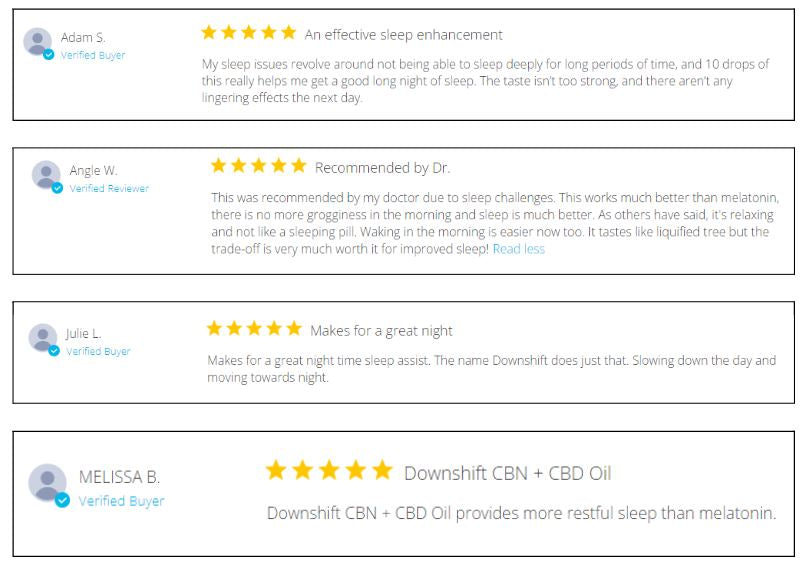Click the star rating in Julie L. review
The height and width of the screenshot is (569, 807).
pyautogui.click(x=254, y=328)
